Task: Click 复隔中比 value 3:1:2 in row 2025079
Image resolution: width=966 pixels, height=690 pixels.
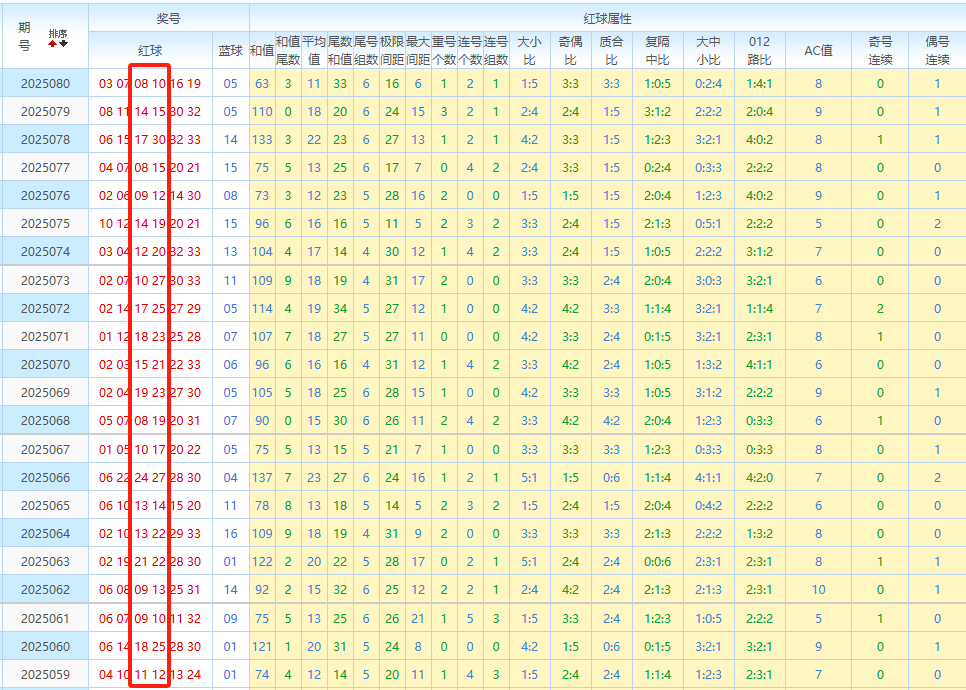Action: click(x=657, y=112)
